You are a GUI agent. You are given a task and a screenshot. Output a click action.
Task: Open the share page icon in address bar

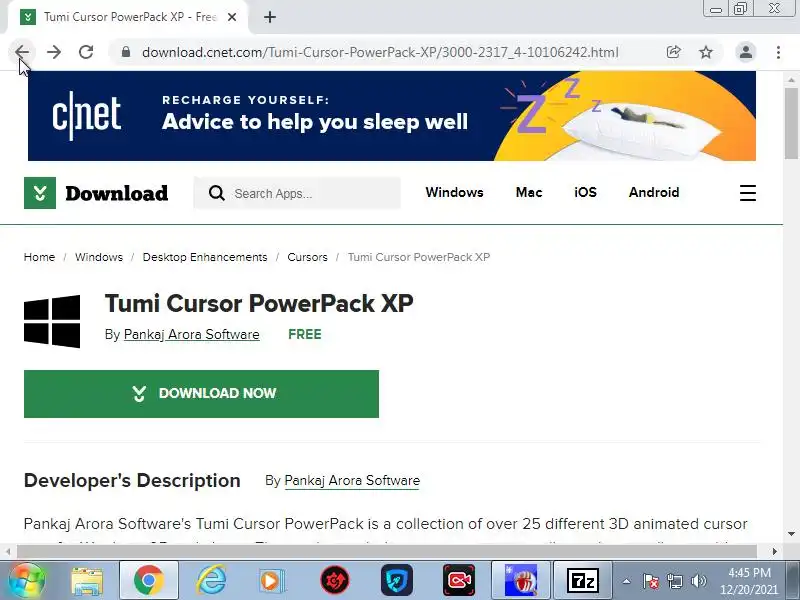tap(673, 52)
